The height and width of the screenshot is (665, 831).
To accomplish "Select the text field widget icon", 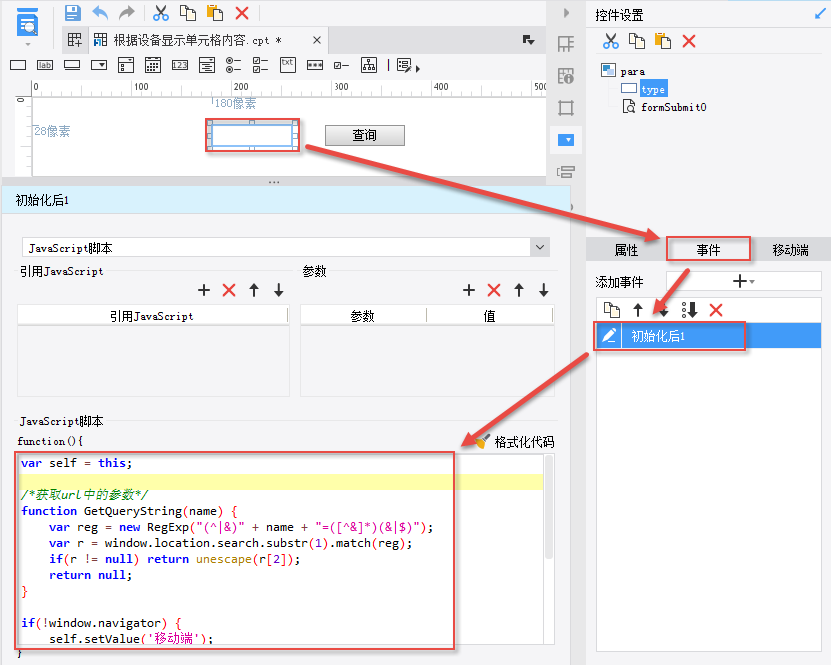I will 18,65.
